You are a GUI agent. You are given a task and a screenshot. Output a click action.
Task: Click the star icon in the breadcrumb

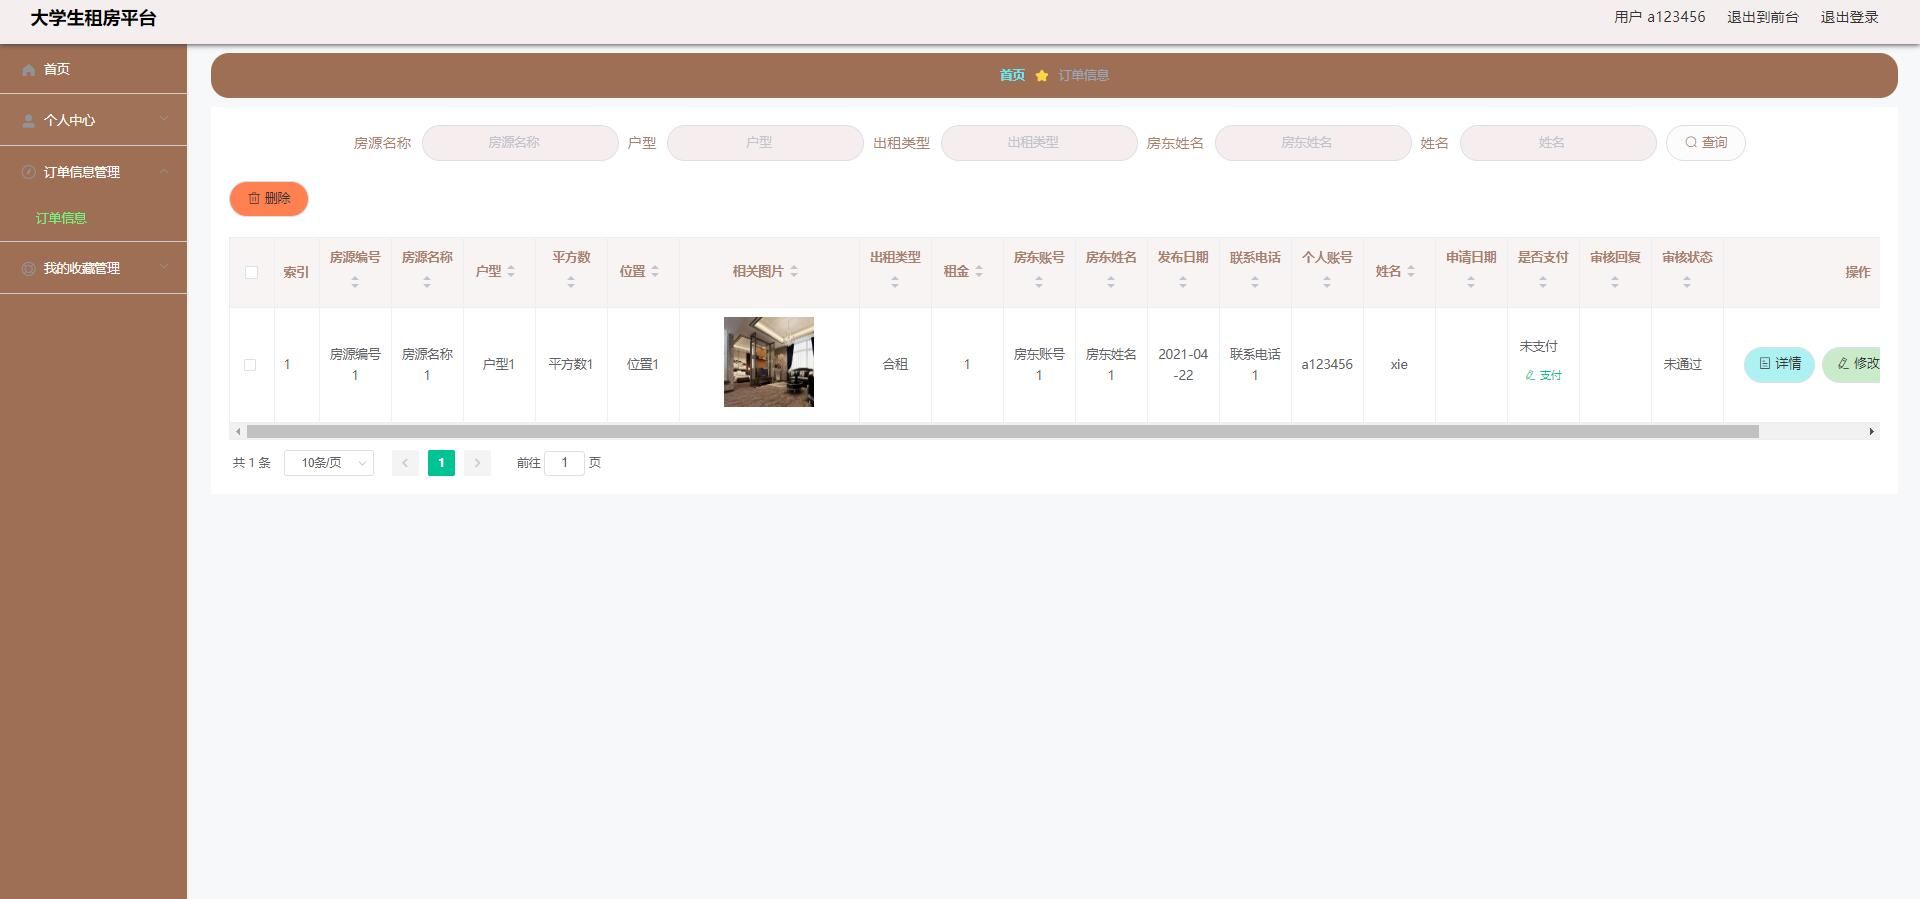[x=1041, y=76]
